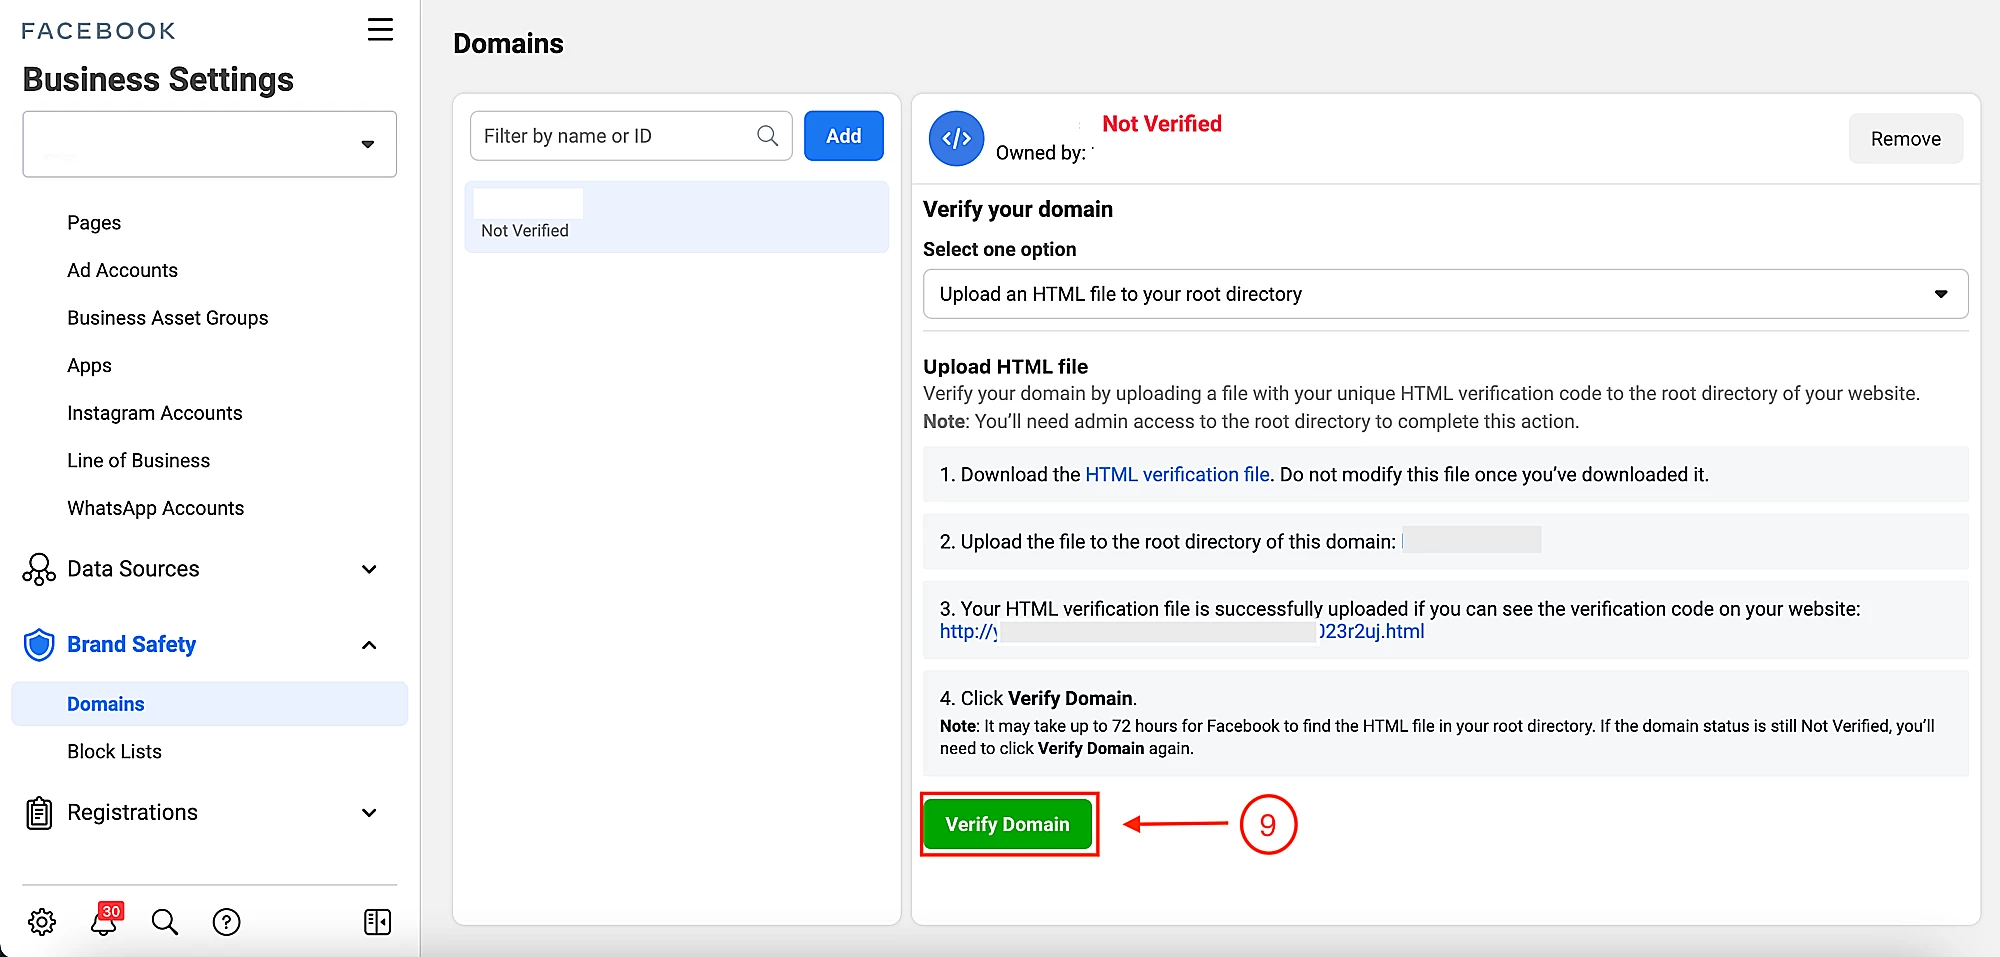Click the Add domain button

coord(844,136)
